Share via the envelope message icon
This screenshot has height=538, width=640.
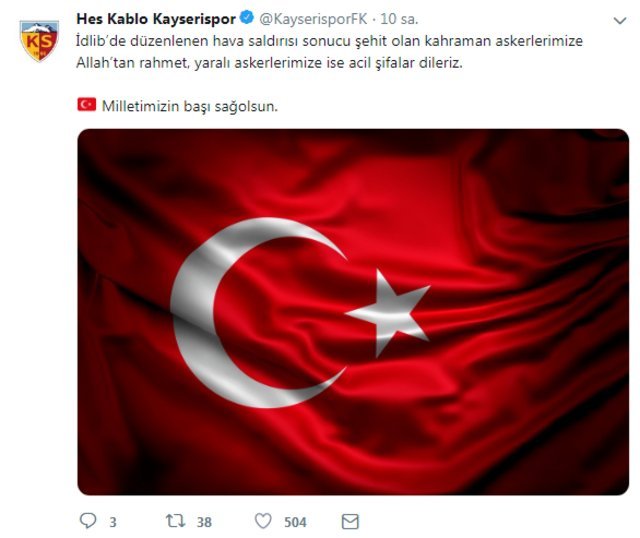pos(350,522)
